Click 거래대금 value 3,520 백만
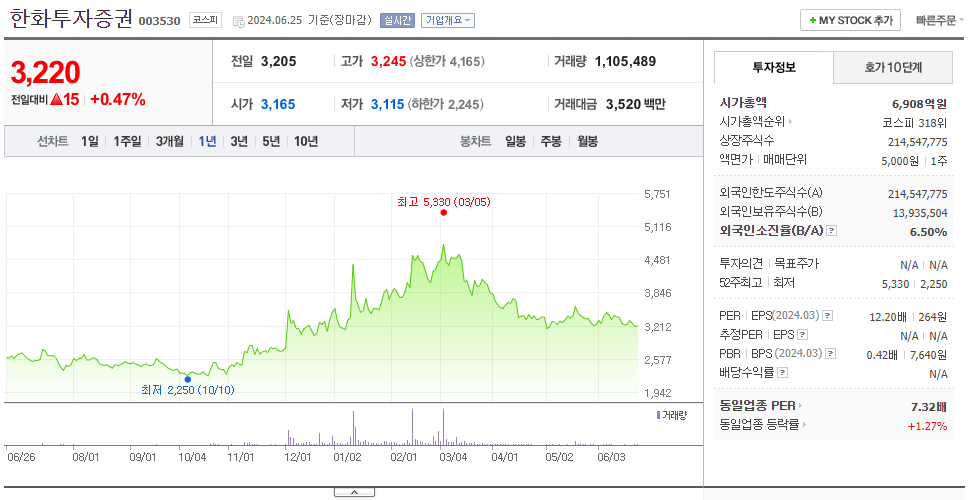The height and width of the screenshot is (500, 968). pyautogui.click(x=636, y=104)
